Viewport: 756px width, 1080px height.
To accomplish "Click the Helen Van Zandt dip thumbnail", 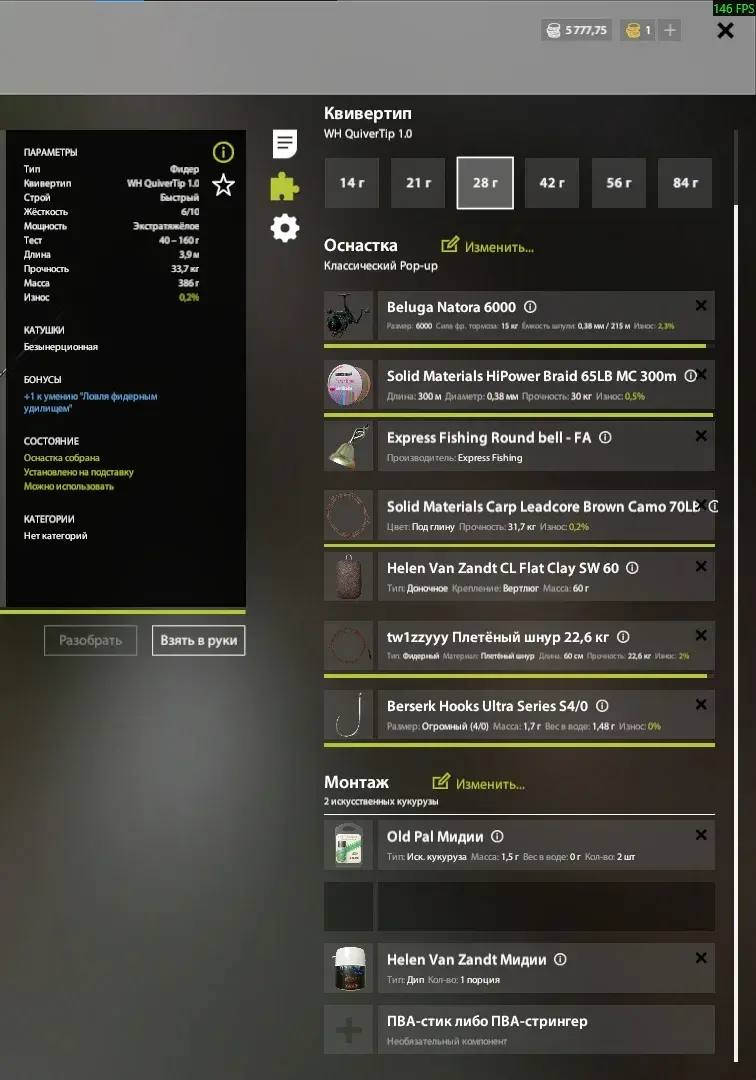I will [348, 968].
